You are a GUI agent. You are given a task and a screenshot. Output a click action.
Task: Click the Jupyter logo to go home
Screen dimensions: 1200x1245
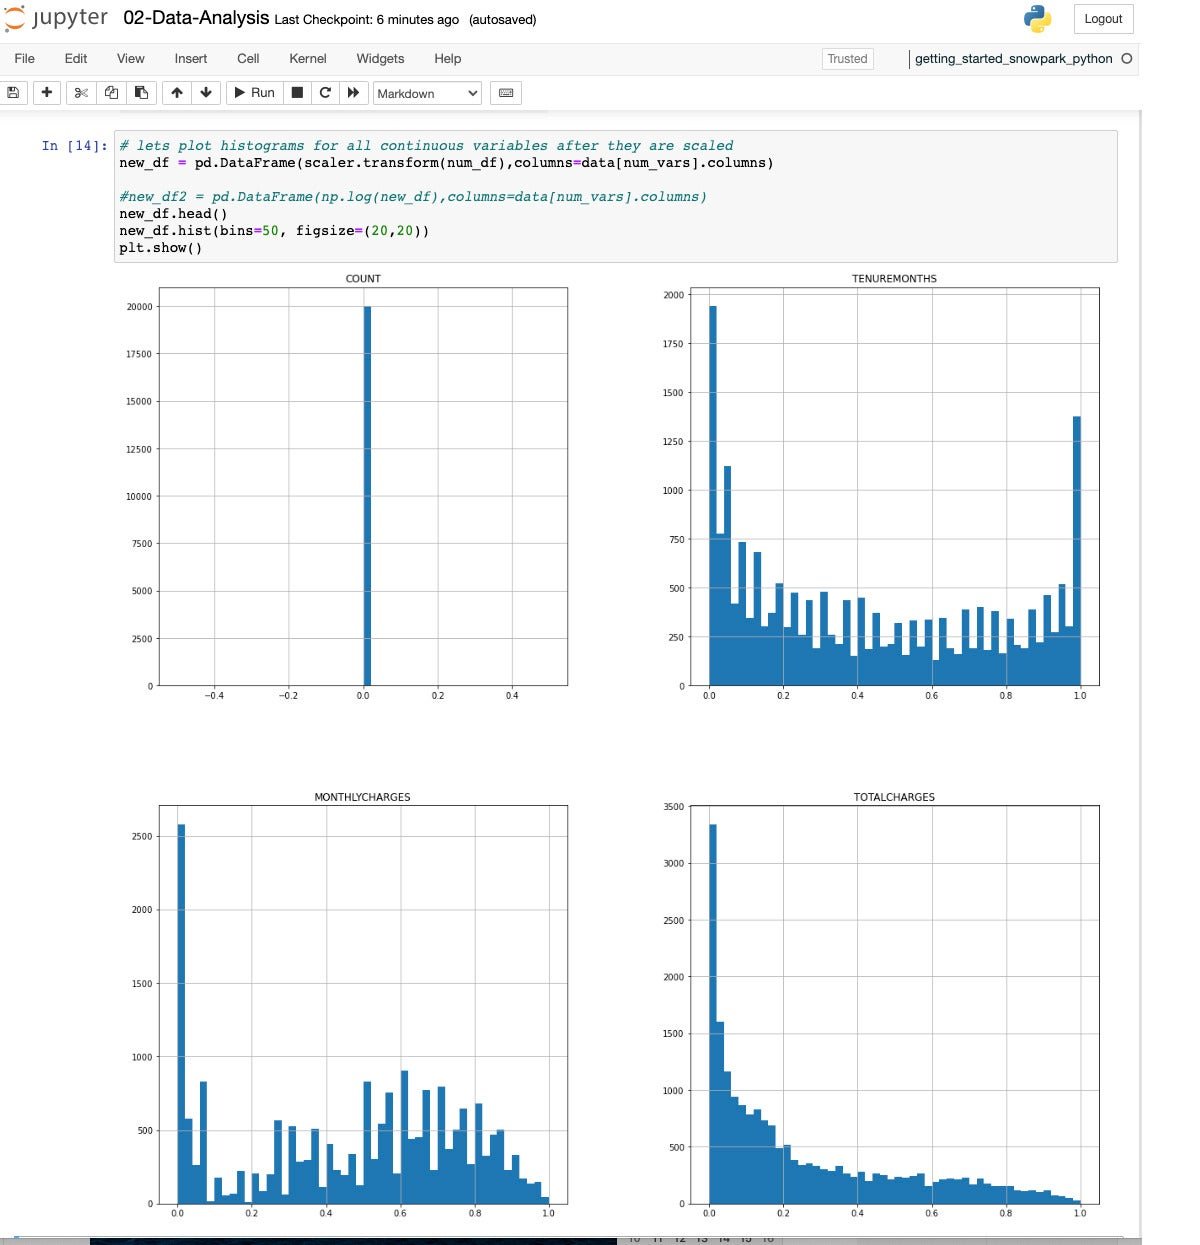[57, 19]
